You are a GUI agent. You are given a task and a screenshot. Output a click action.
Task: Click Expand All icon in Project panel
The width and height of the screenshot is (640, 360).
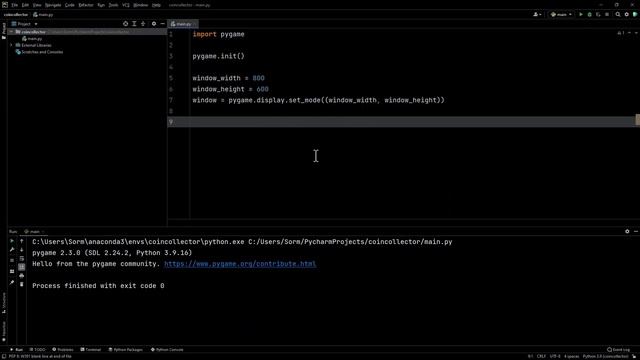click(134, 24)
